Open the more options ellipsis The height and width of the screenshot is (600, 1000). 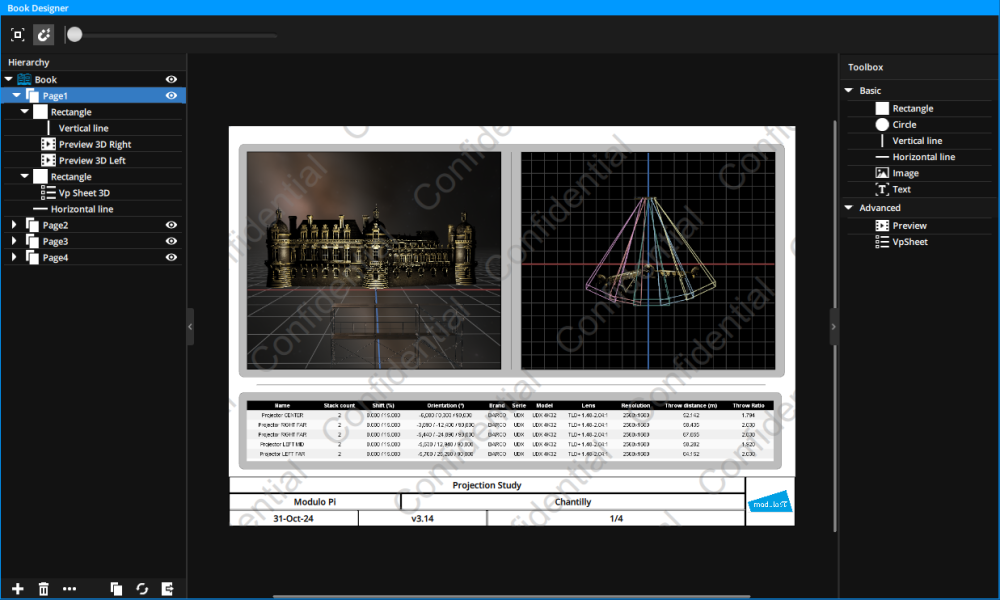[70, 589]
